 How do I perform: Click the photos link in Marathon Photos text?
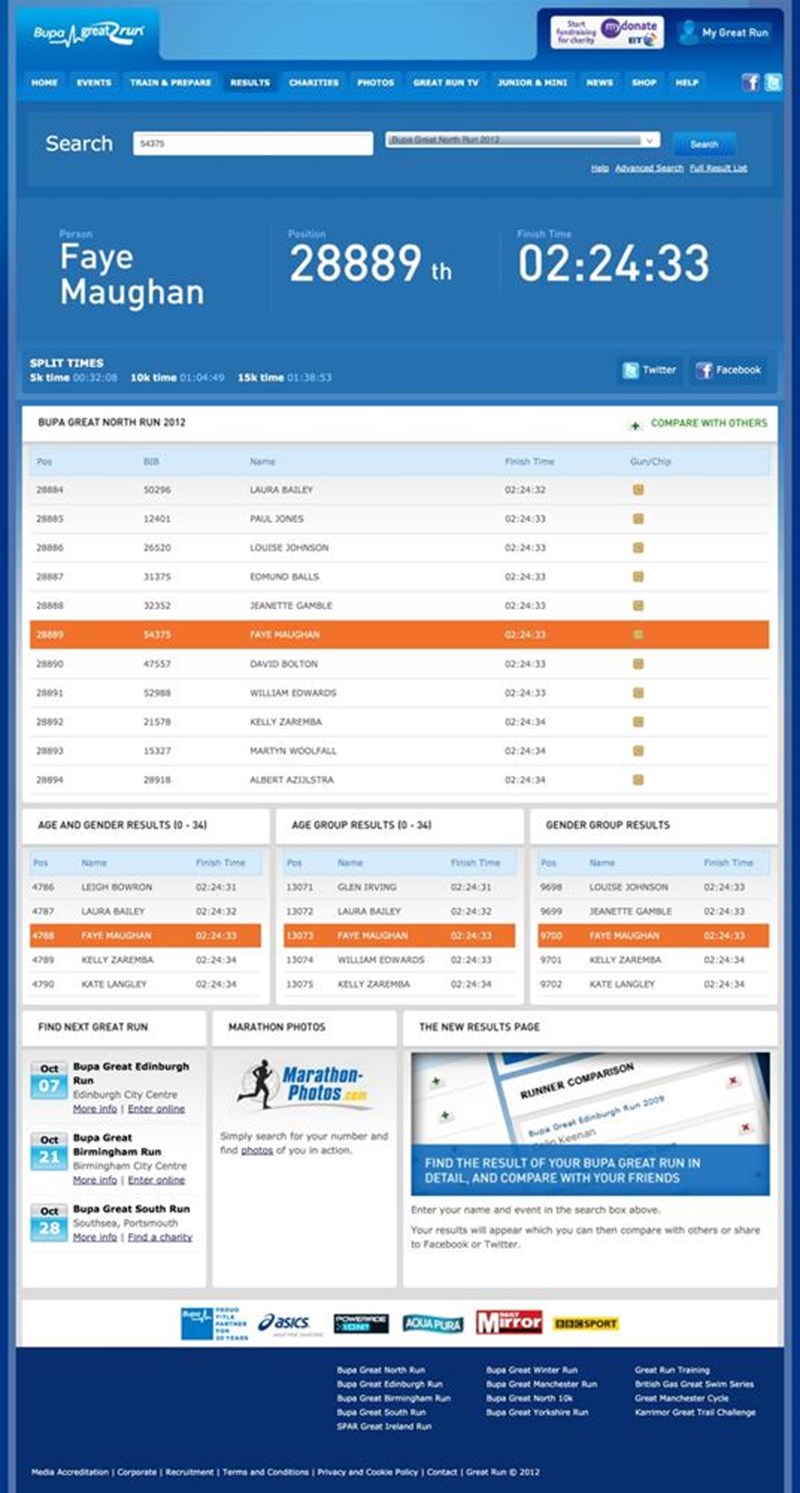[257, 1151]
